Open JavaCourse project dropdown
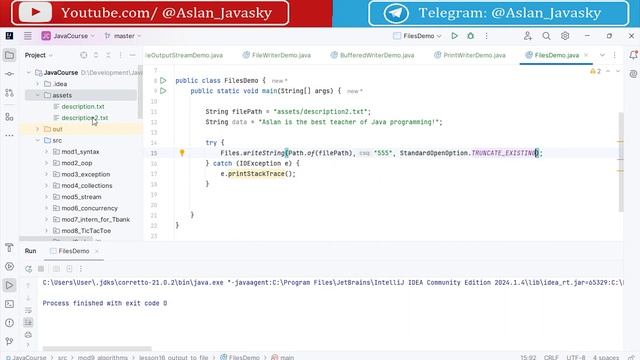The width and height of the screenshot is (640, 360). [x=68, y=36]
